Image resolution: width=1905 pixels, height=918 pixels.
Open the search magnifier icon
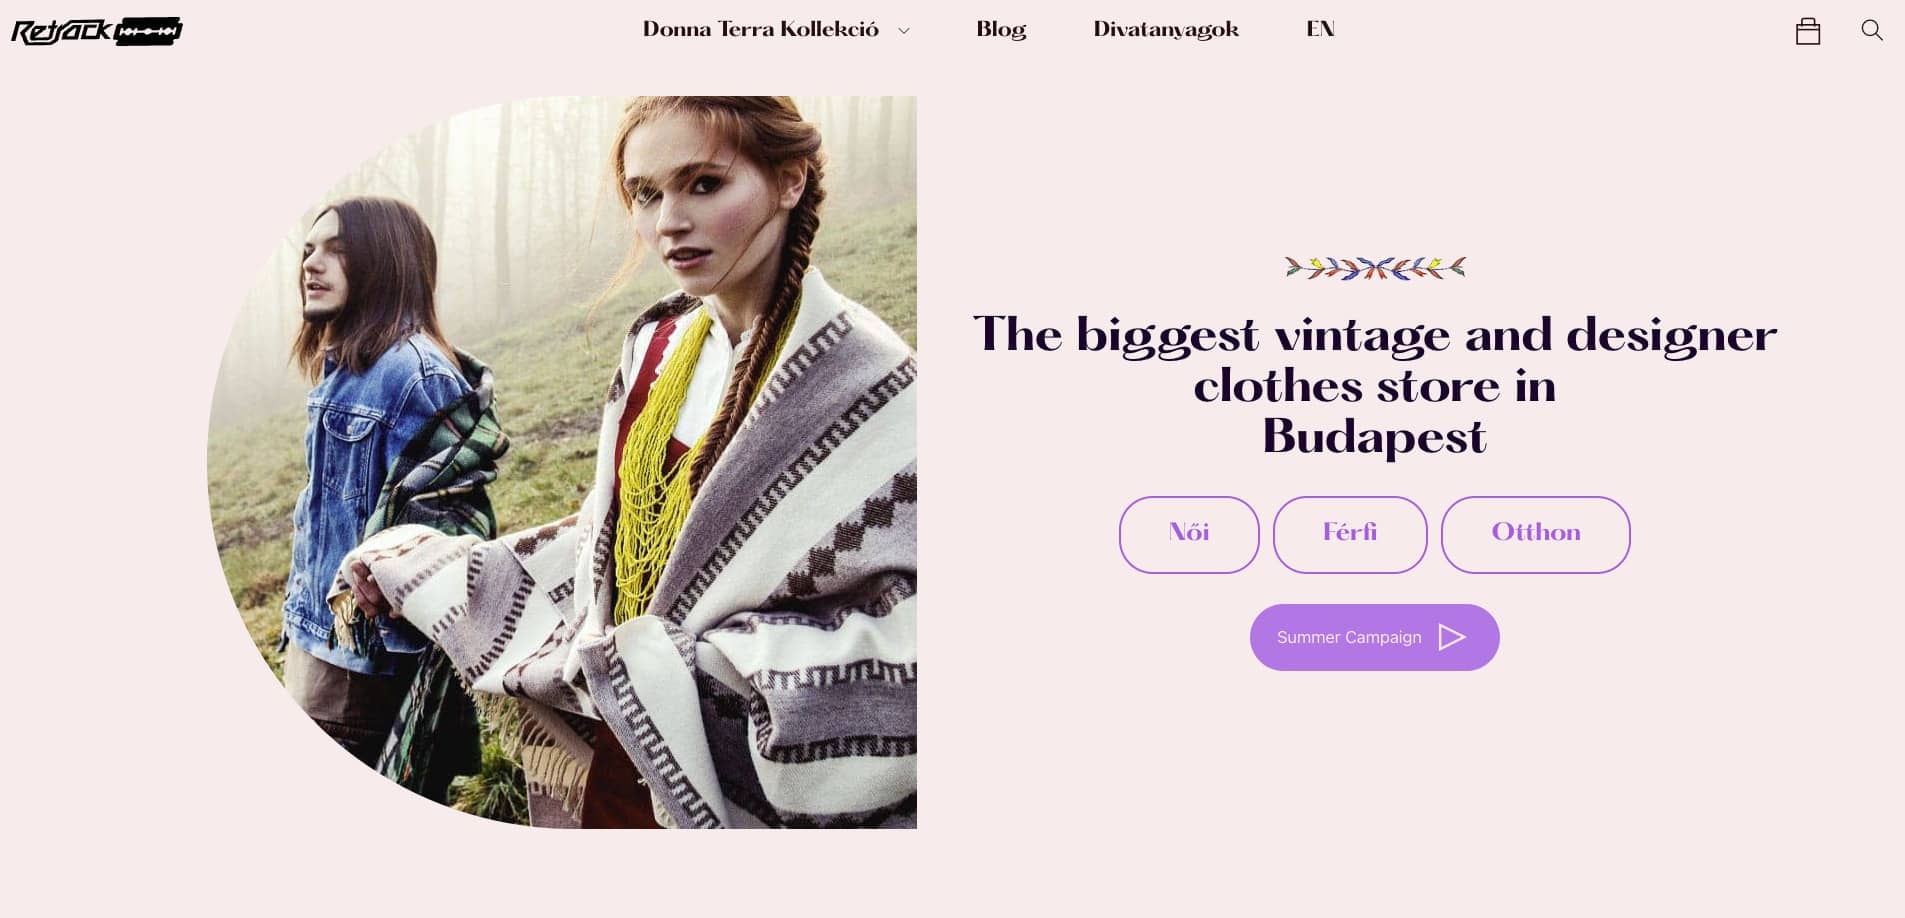1872,30
